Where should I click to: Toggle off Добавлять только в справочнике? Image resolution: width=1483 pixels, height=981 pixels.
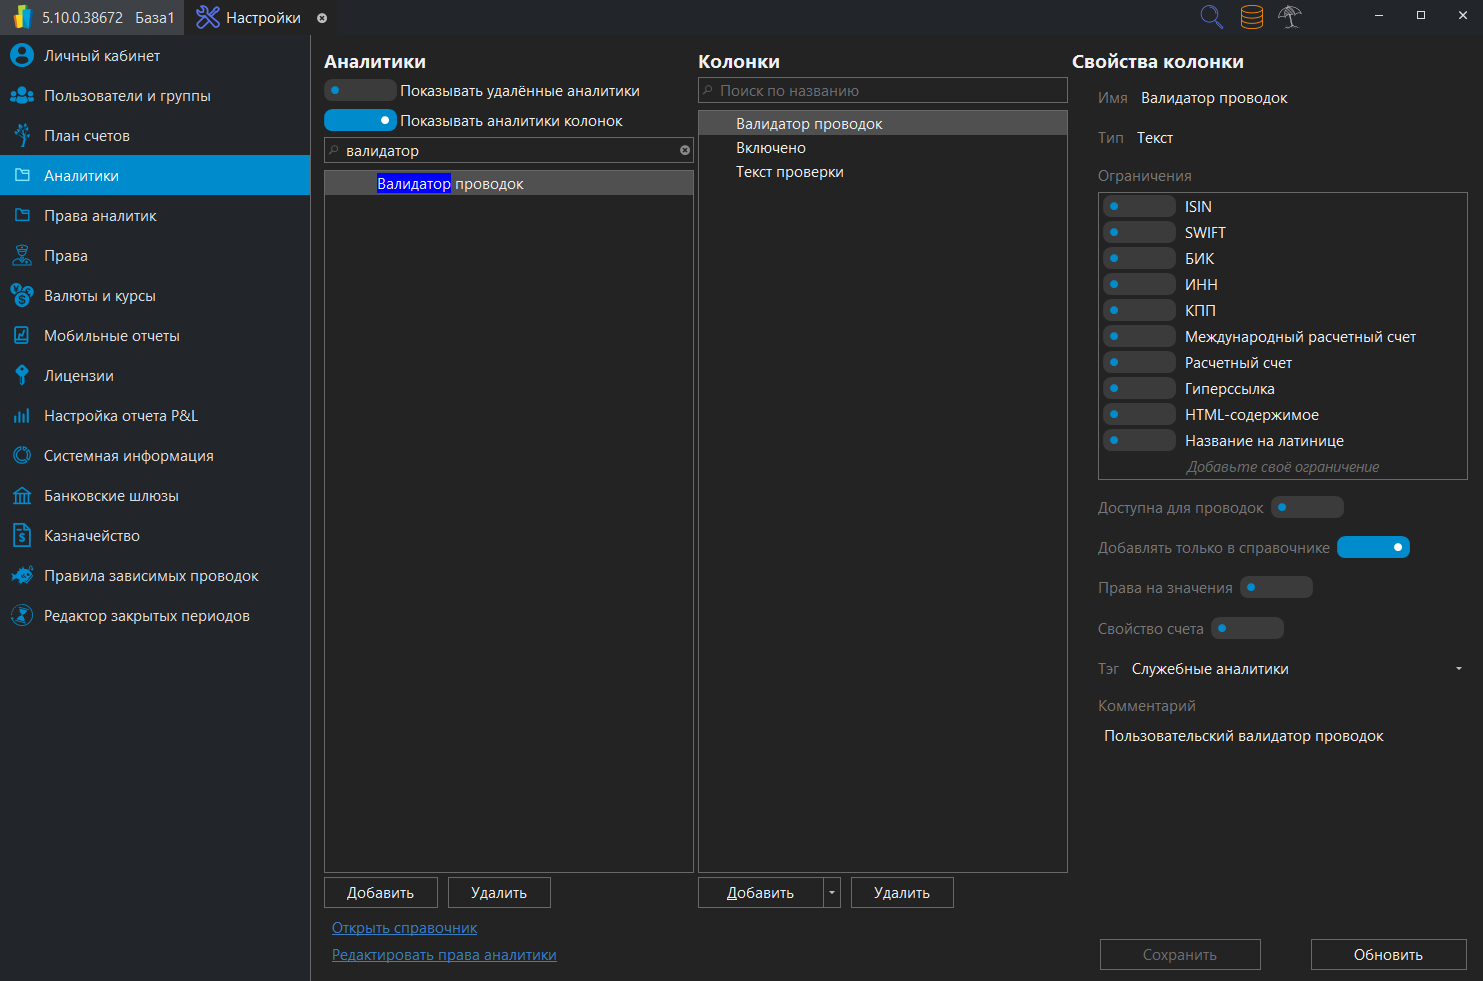tap(1373, 547)
